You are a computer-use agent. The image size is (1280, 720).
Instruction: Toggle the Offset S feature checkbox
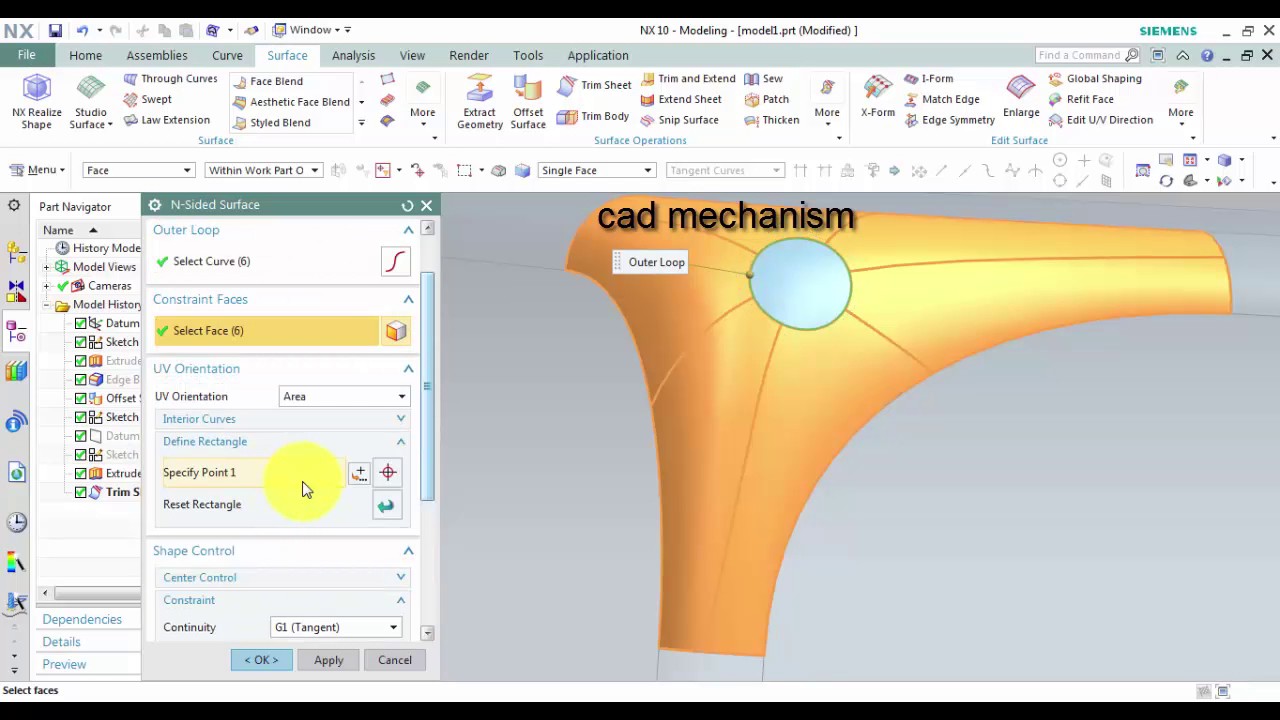coord(81,398)
